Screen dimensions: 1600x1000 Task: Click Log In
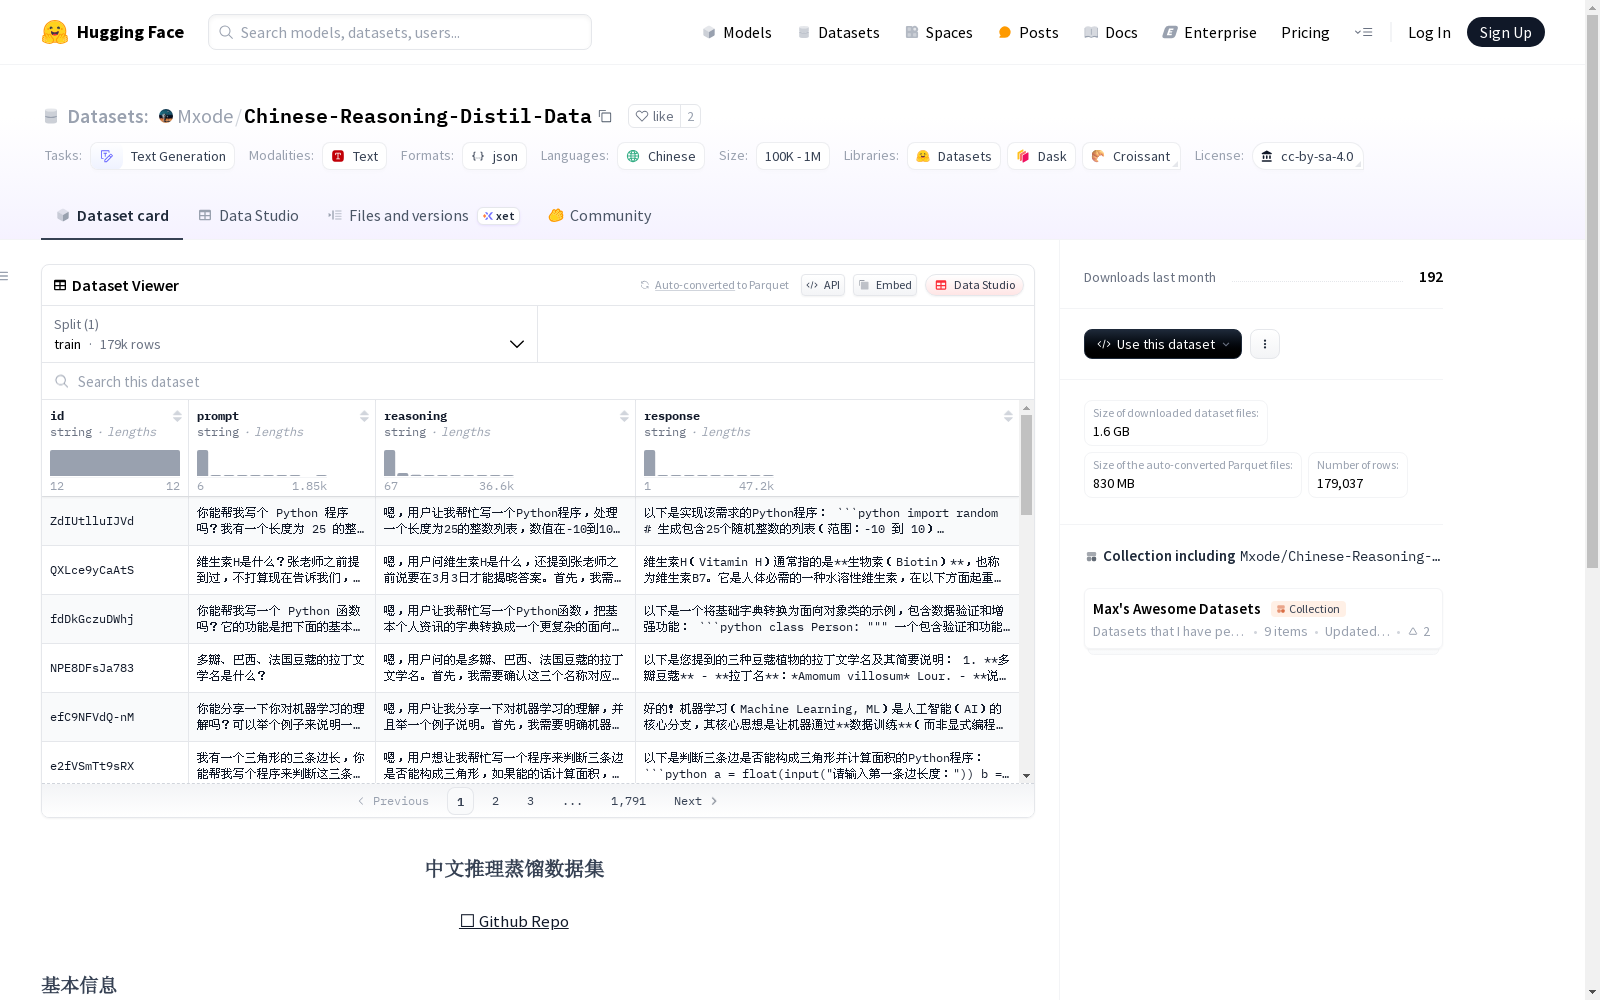pyautogui.click(x=1429, y=32)
